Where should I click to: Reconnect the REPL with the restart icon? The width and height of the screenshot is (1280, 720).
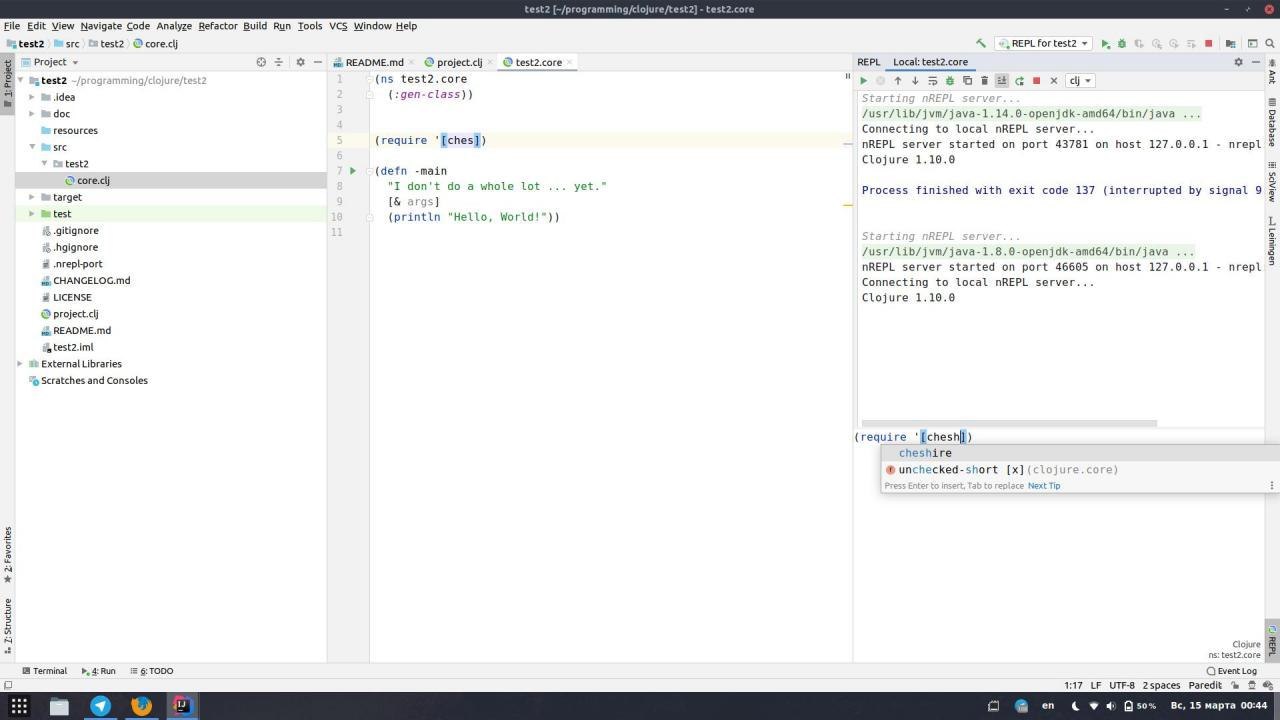1019,81
